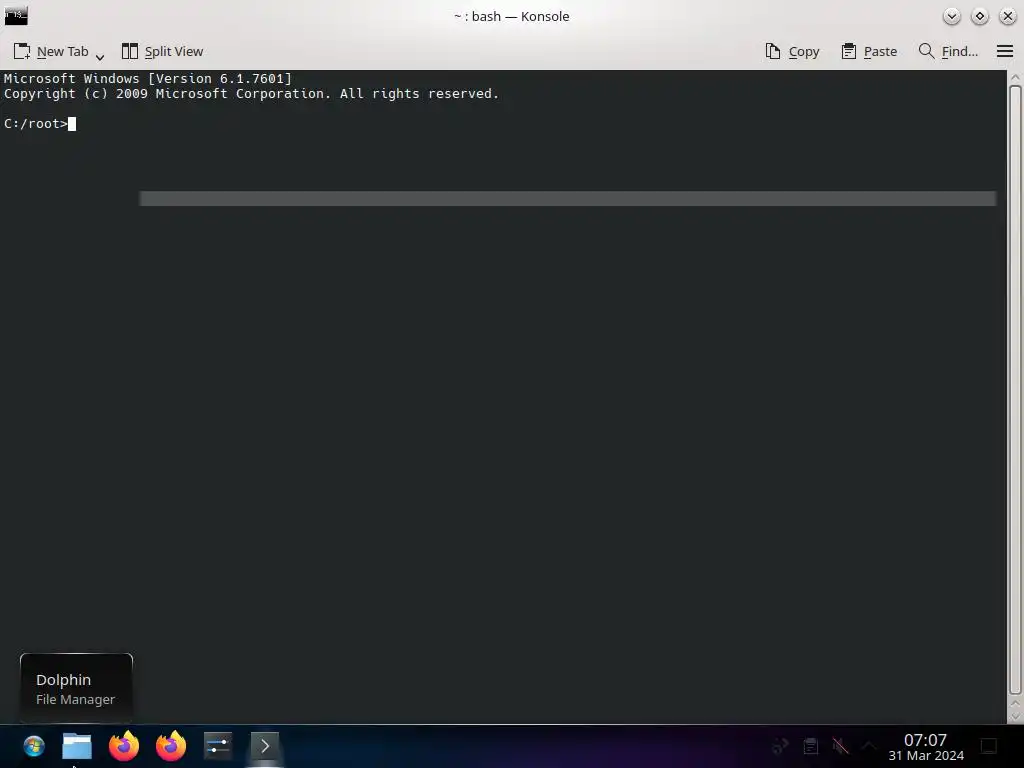The image size is (1024, 768).
Task: Click the C:/root> prompt line
Action: tap(40, 123)
